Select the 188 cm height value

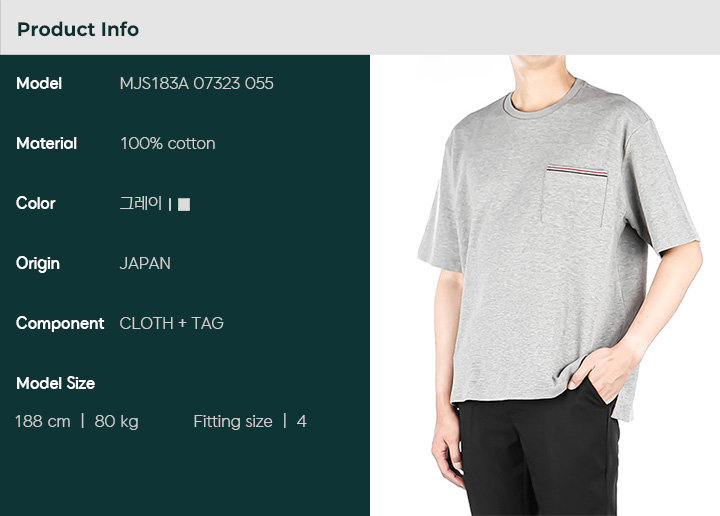tap(43, 421)
